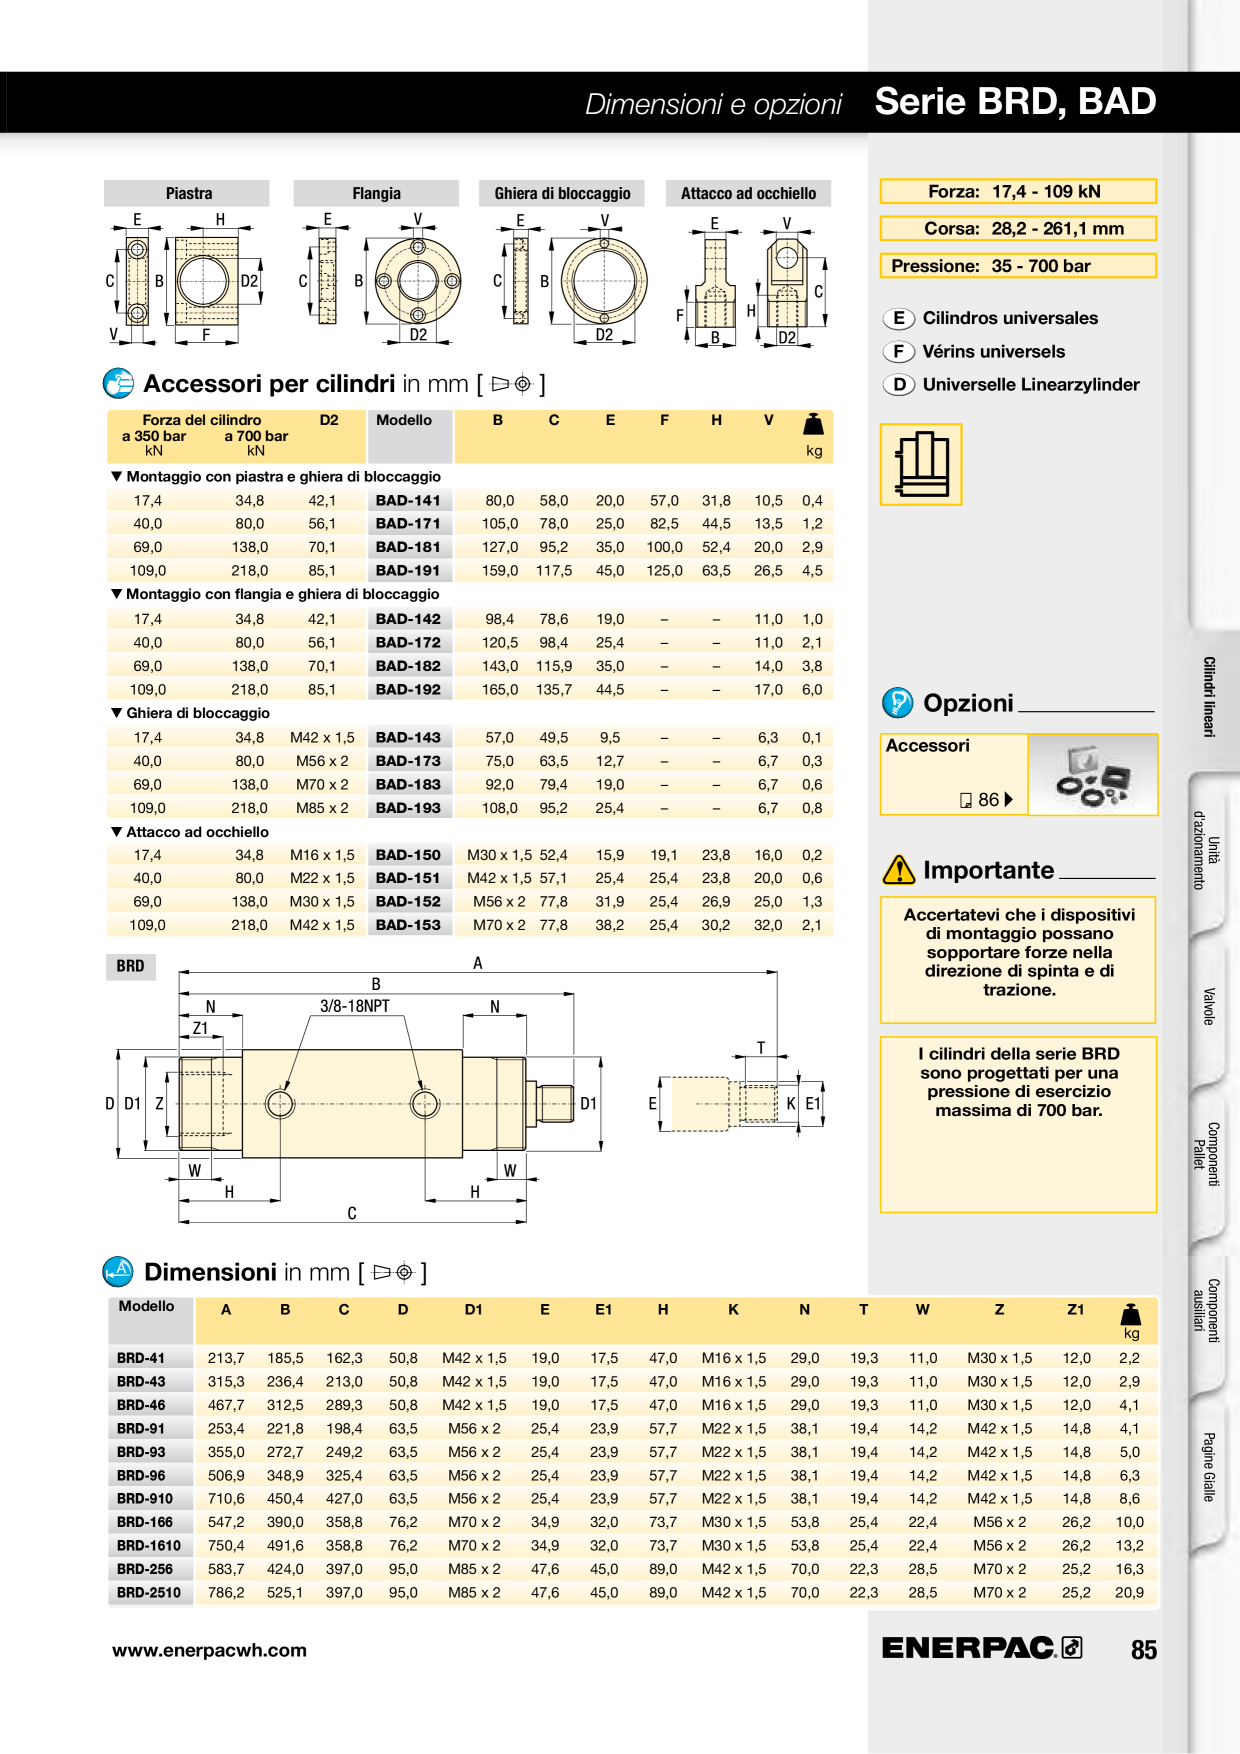
Task: Click the BAD-150 model cell
Action: pyautogui.click(x=408, y=855)
